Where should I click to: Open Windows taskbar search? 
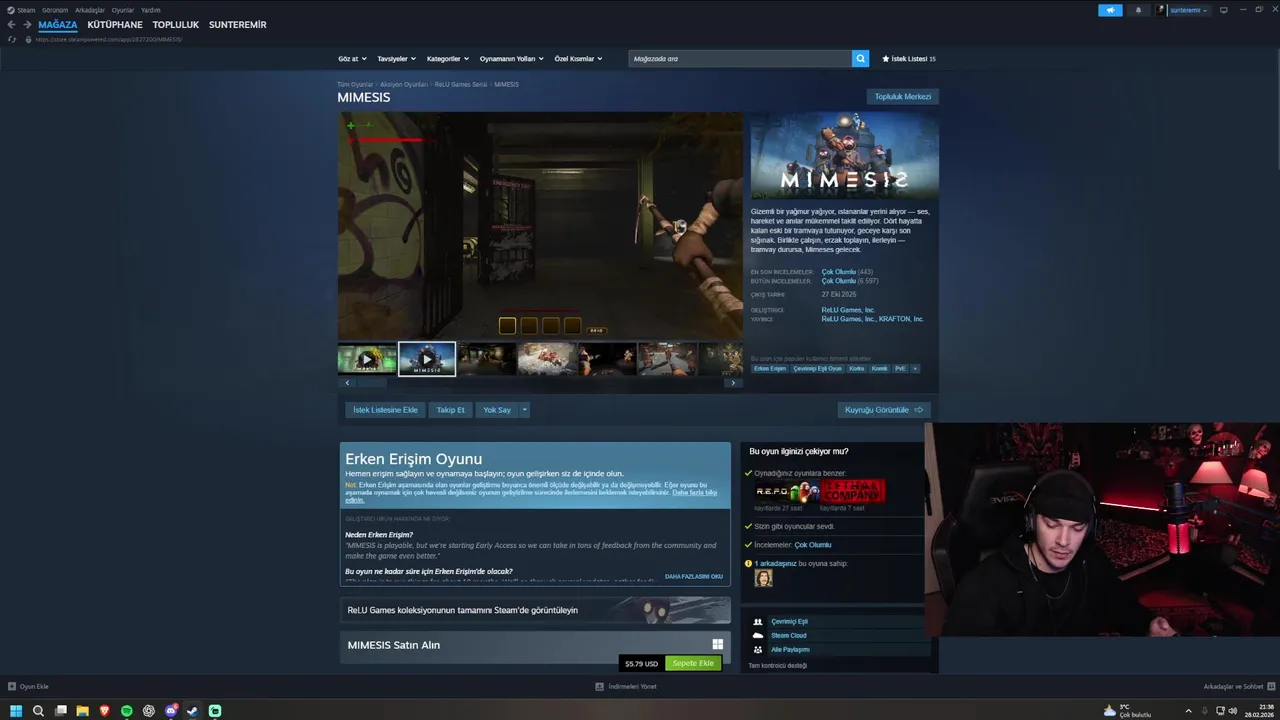click(x=38, y=711)
